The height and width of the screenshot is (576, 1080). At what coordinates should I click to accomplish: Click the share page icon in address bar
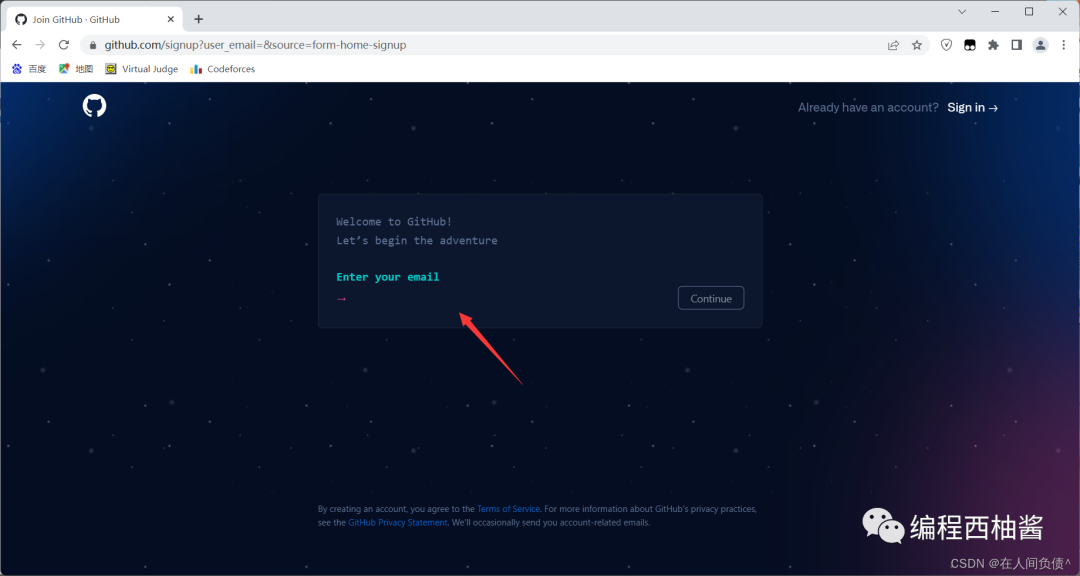[893, 45]
